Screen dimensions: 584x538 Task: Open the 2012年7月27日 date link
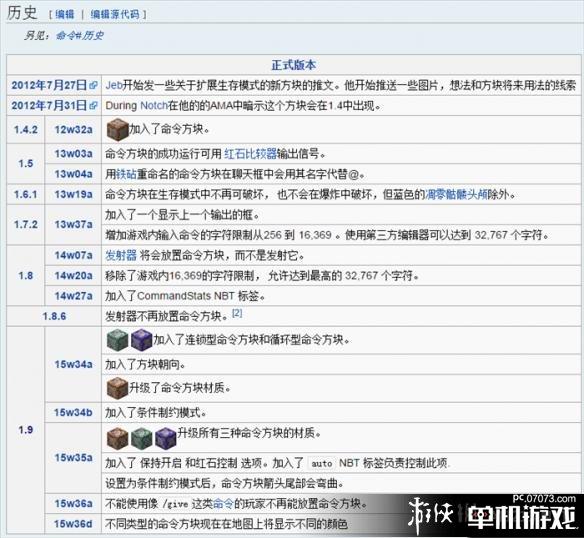(x=49, y=85)
